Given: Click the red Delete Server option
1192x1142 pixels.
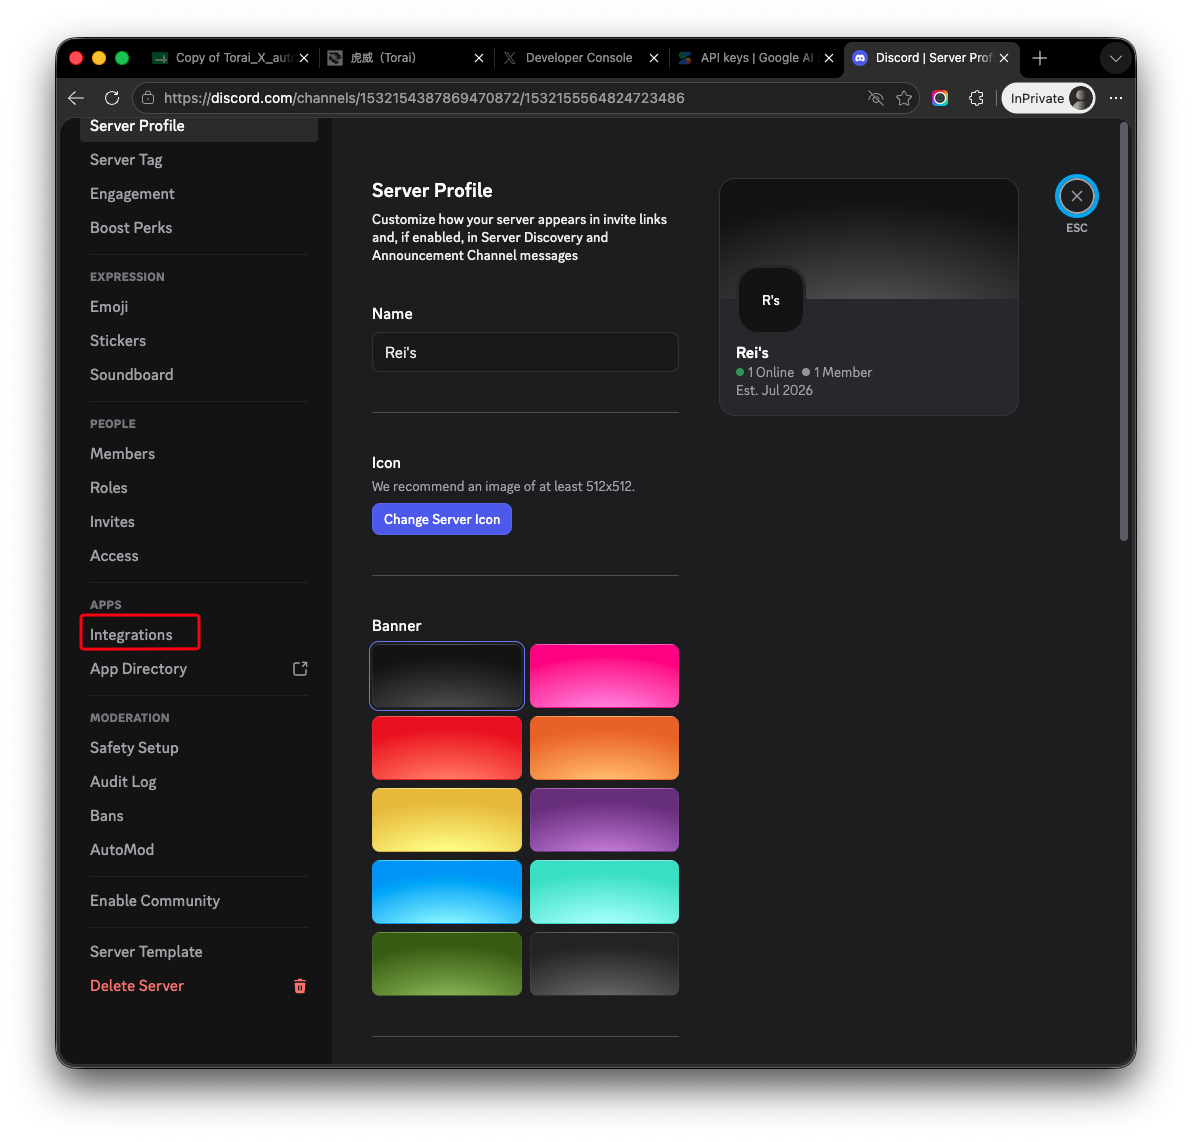Looking at the screenshot, I should (x=198, y=985).
